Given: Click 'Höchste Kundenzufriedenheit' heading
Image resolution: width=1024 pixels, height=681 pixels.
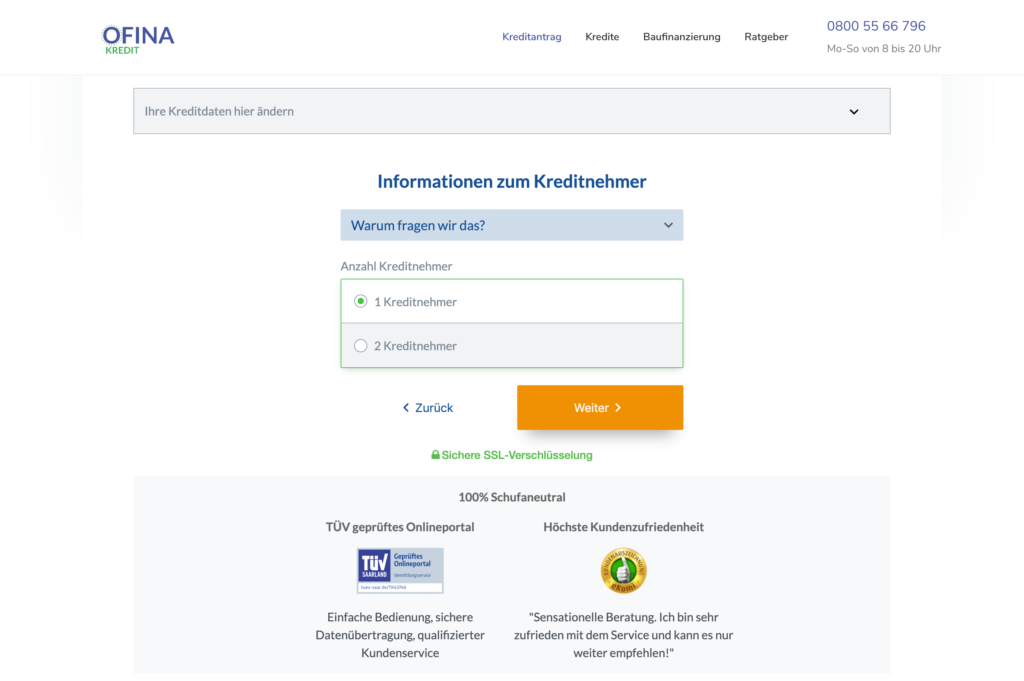Looking at the screenshot, I should (x=623, y=527).
